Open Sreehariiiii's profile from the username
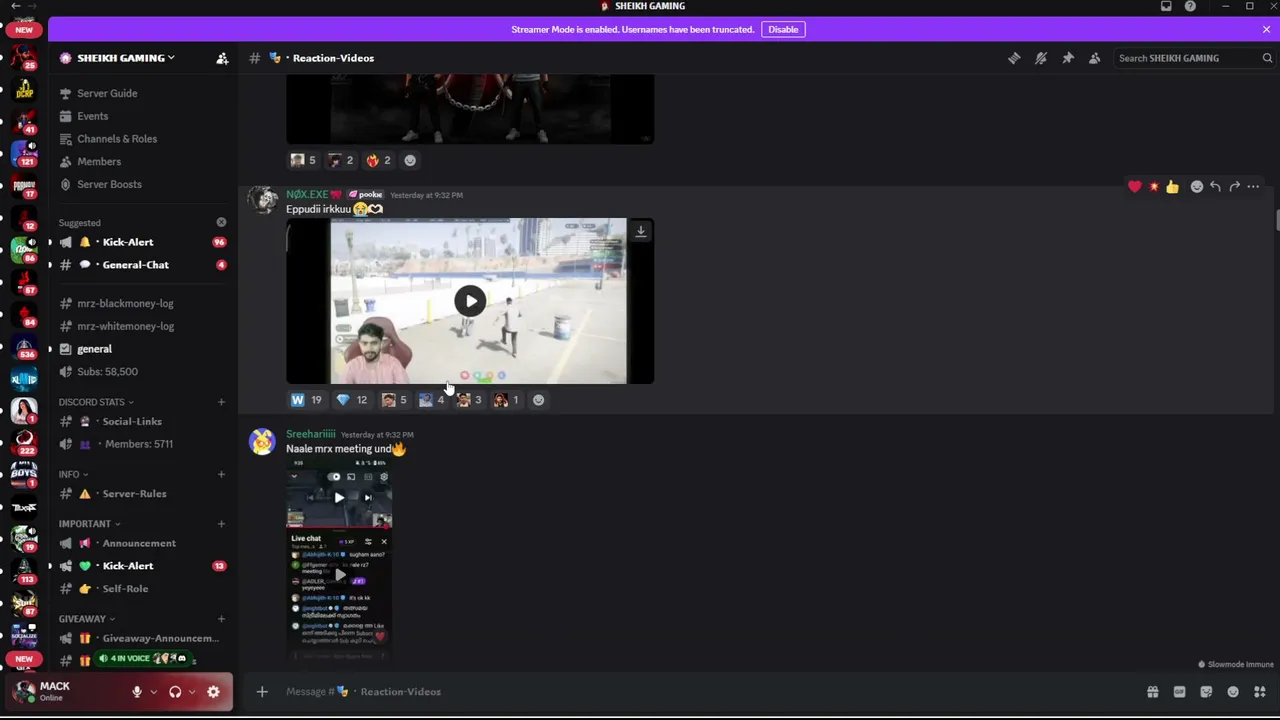This screenshot has width=1280, height=720. (311, 434)
